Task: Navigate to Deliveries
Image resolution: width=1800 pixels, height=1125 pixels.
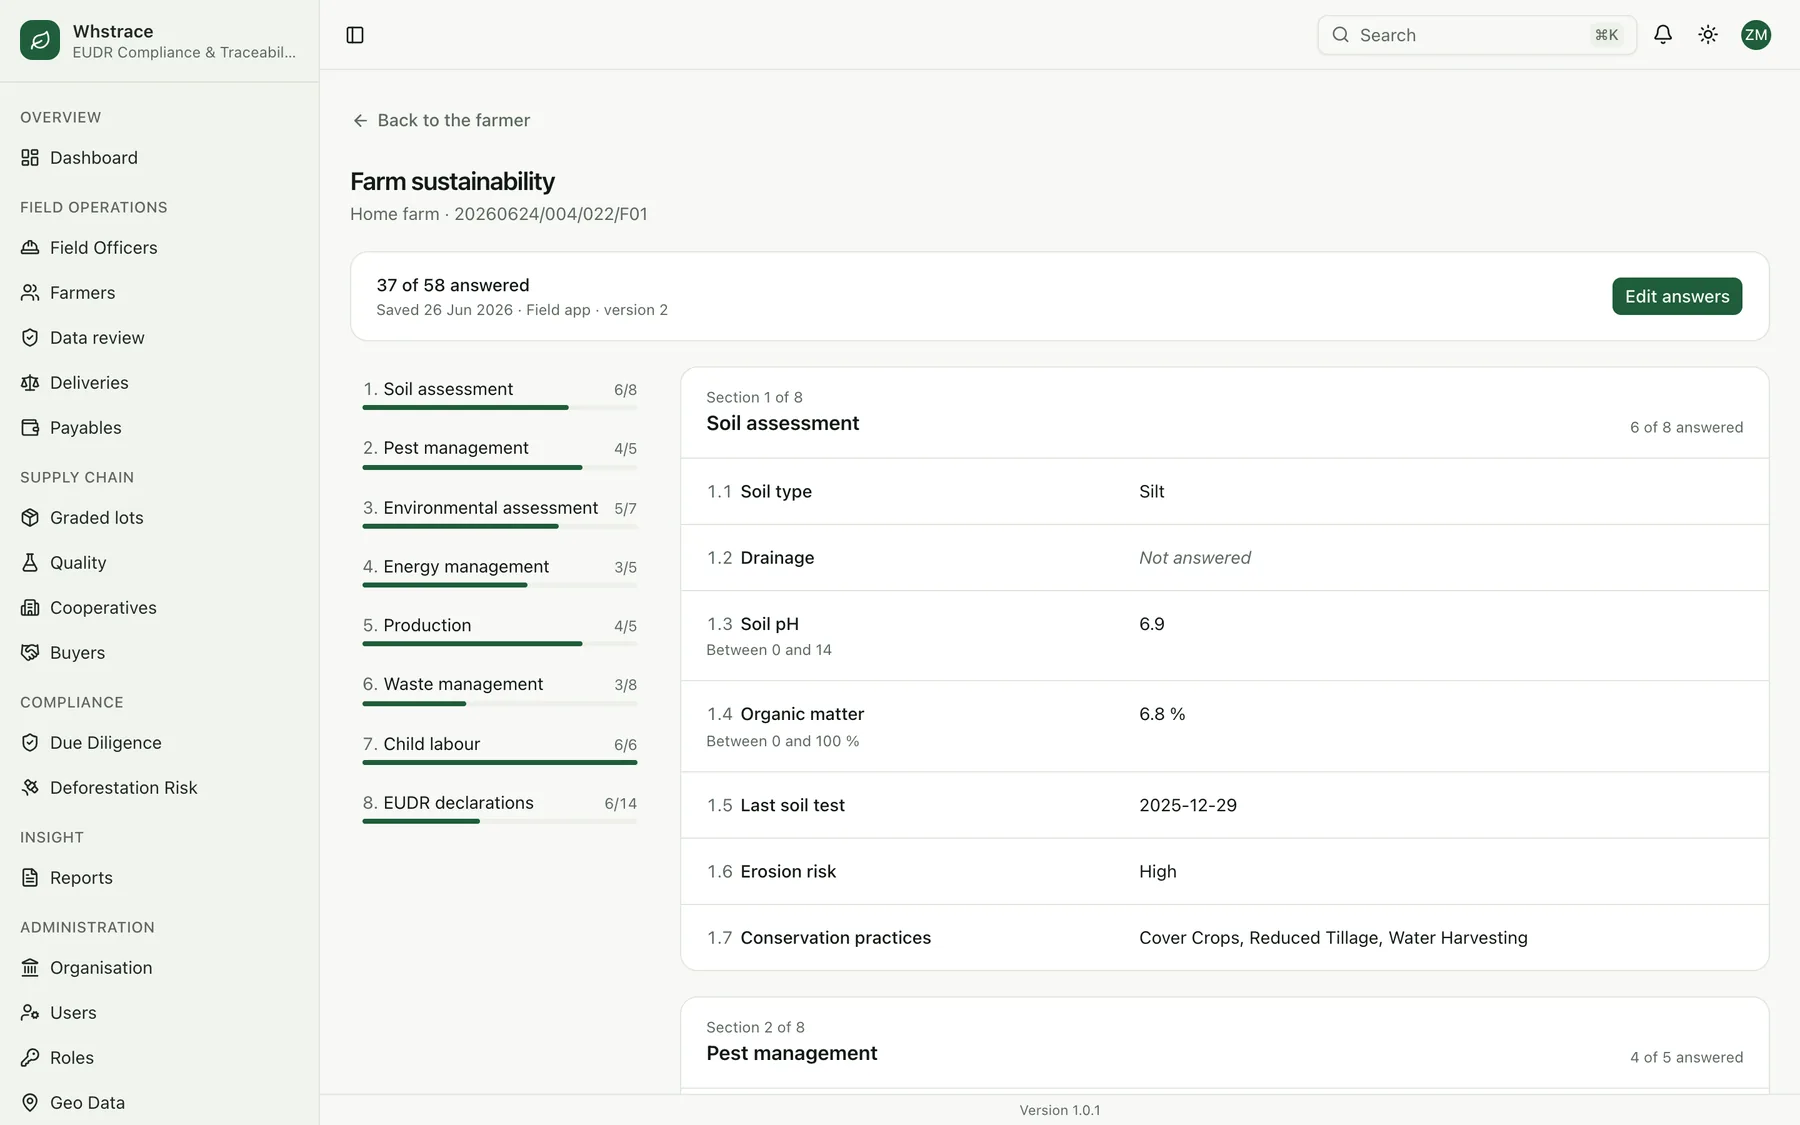Action: pyautogui.click(x=159, y=383)
